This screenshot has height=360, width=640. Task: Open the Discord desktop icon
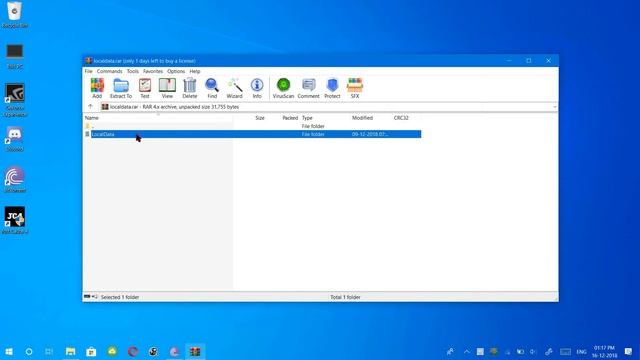[15, 139]
